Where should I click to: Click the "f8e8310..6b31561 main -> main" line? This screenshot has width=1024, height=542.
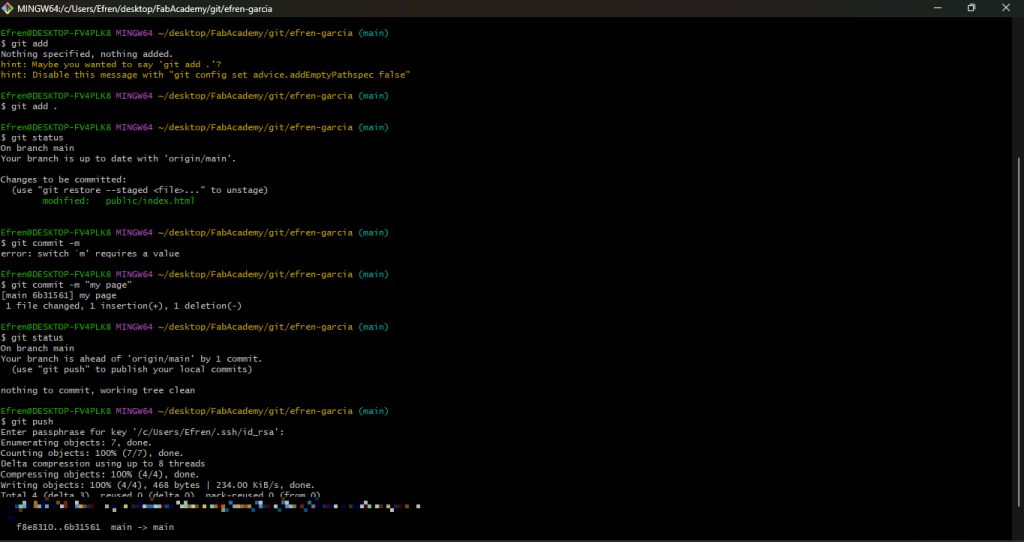95,527
